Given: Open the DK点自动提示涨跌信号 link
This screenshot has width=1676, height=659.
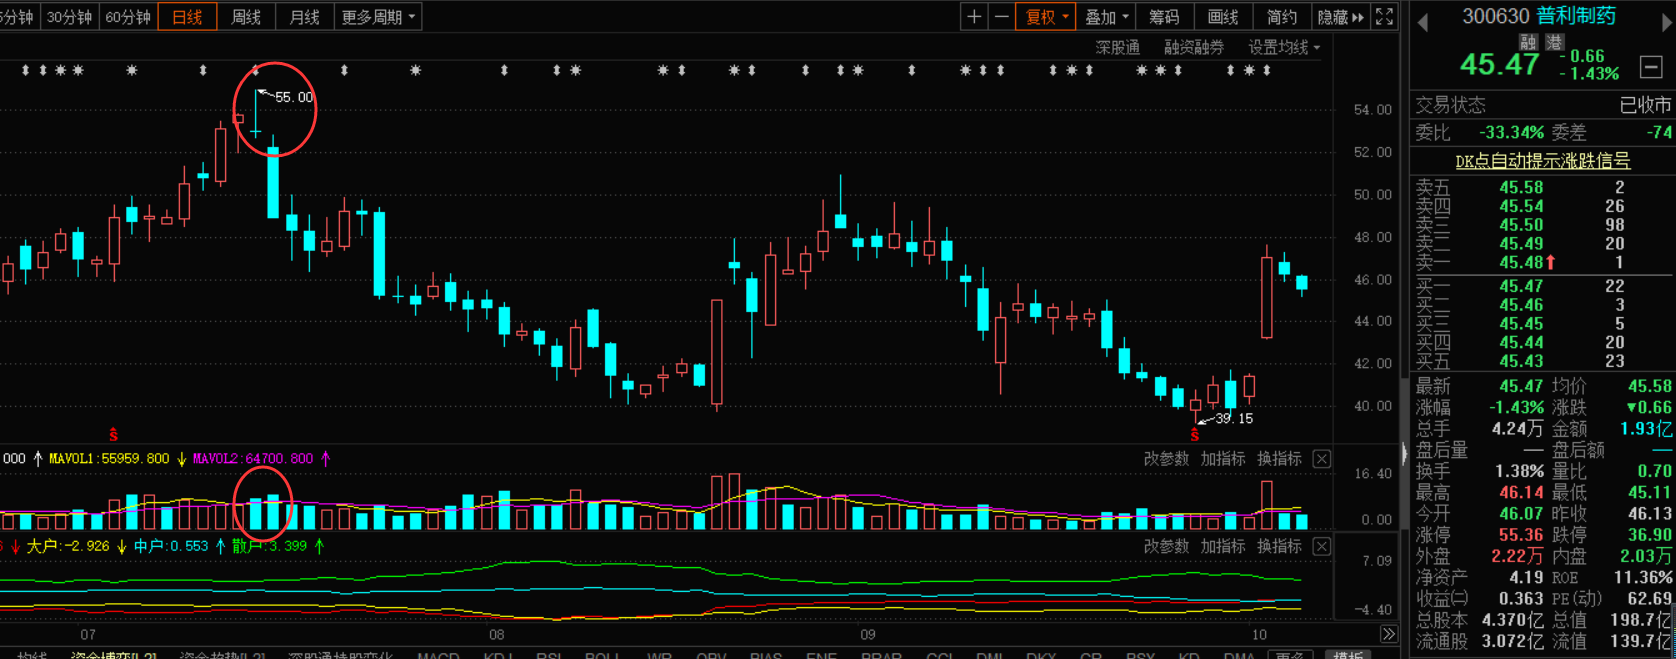Looking at the screenshot, I should click(x=1542, y=161).
